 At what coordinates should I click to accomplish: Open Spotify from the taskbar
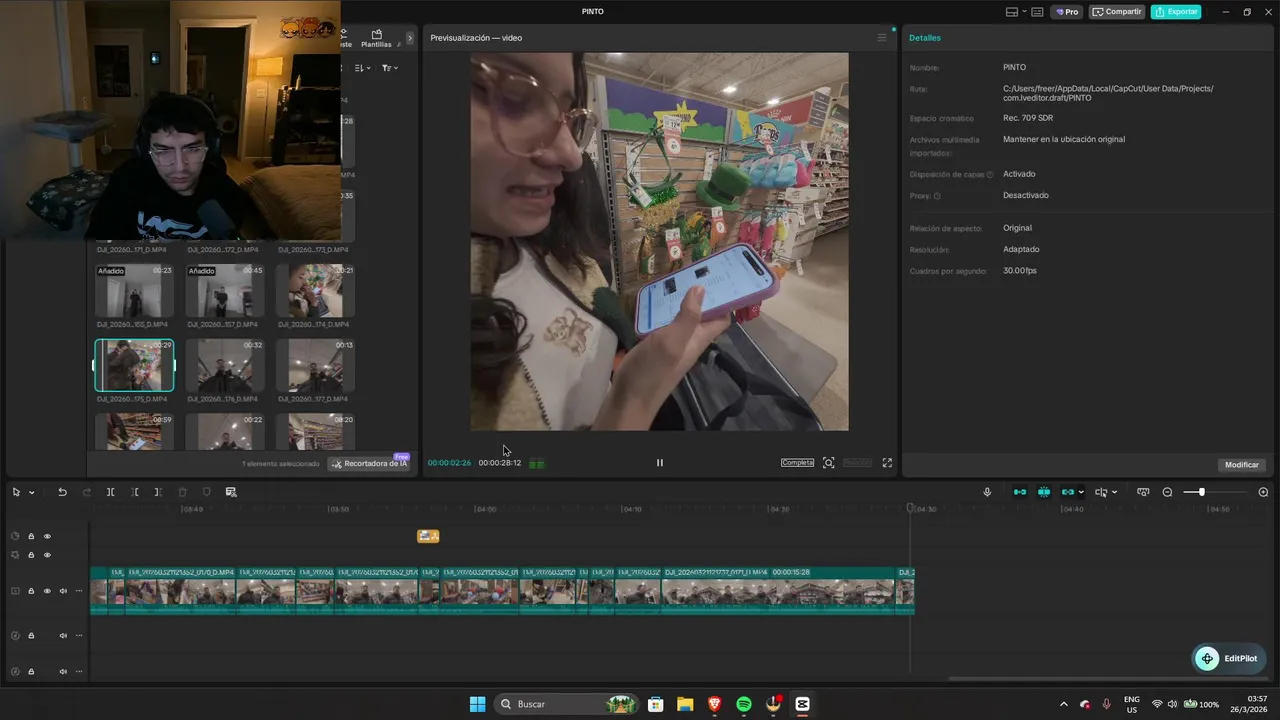(744, 704)
